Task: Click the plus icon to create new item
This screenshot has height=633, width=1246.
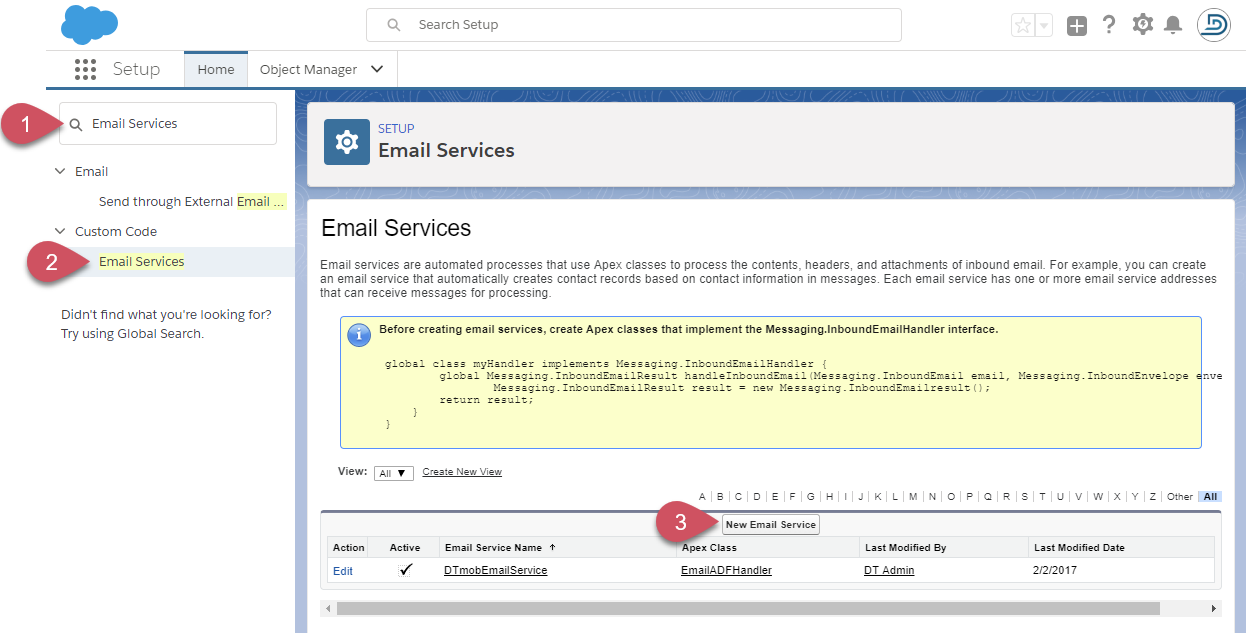Action: pyautogui.click(x=1077, y=25)
